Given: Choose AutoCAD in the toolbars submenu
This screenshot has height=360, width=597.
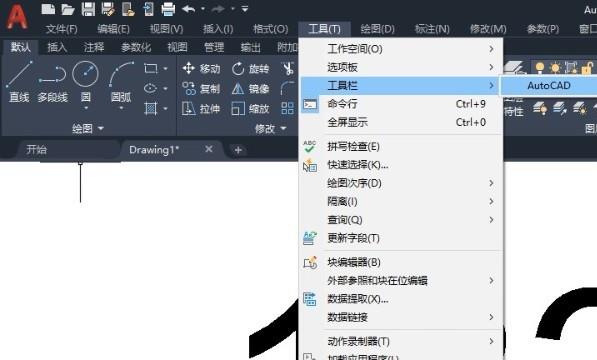Looking at the screenshot, I should tap(548, 86).
